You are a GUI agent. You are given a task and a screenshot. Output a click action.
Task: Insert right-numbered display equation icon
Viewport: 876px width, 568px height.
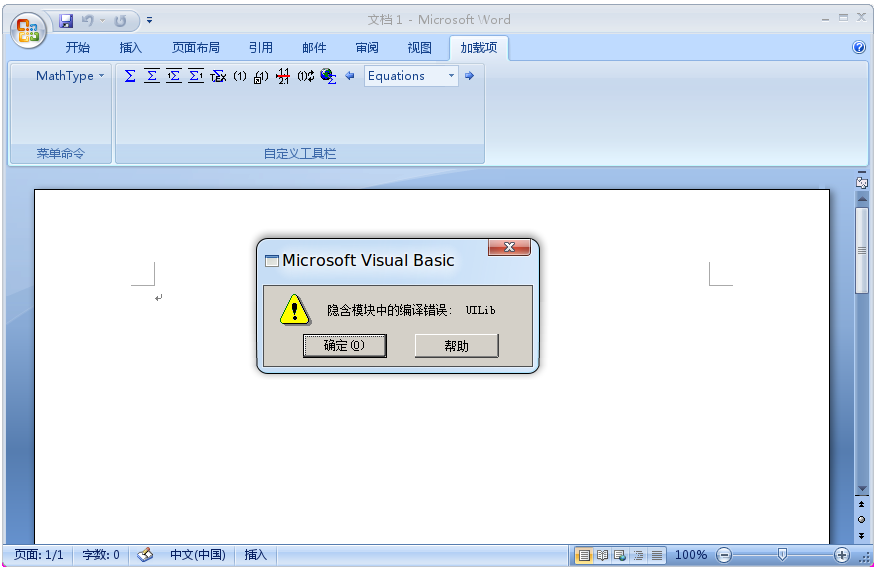tap(196, 76)
